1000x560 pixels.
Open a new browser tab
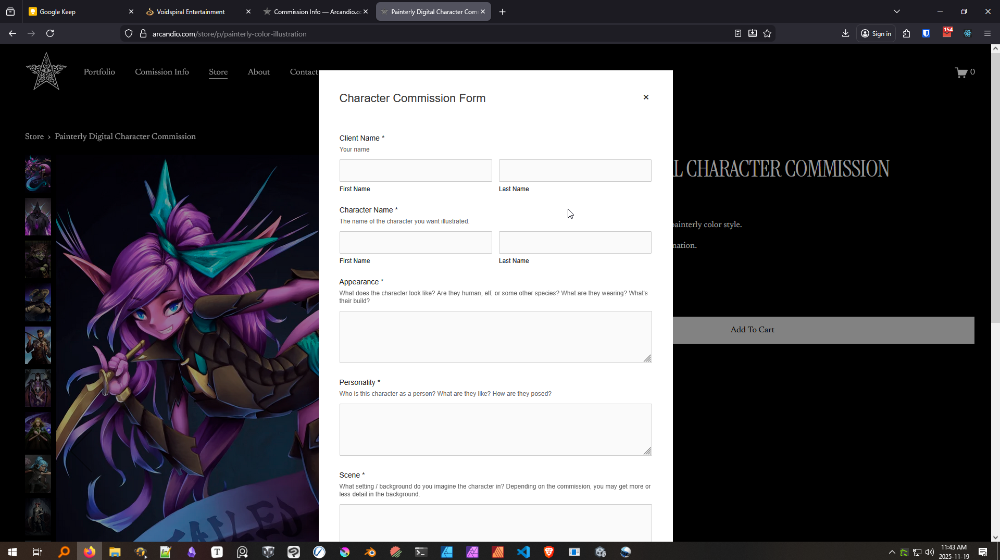pyautogui.click(x=502, y=11)
